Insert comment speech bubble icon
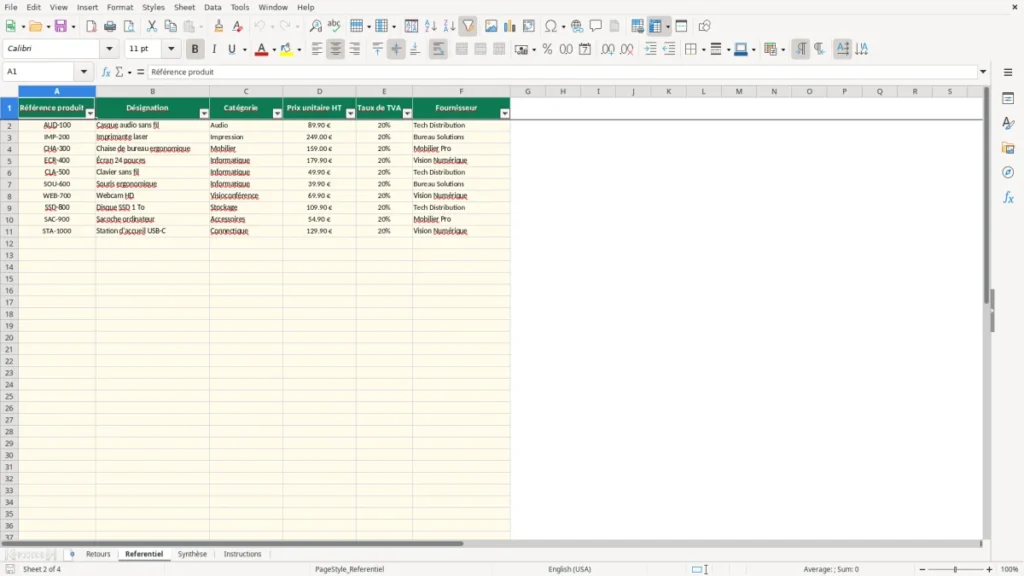 point(596,26)
